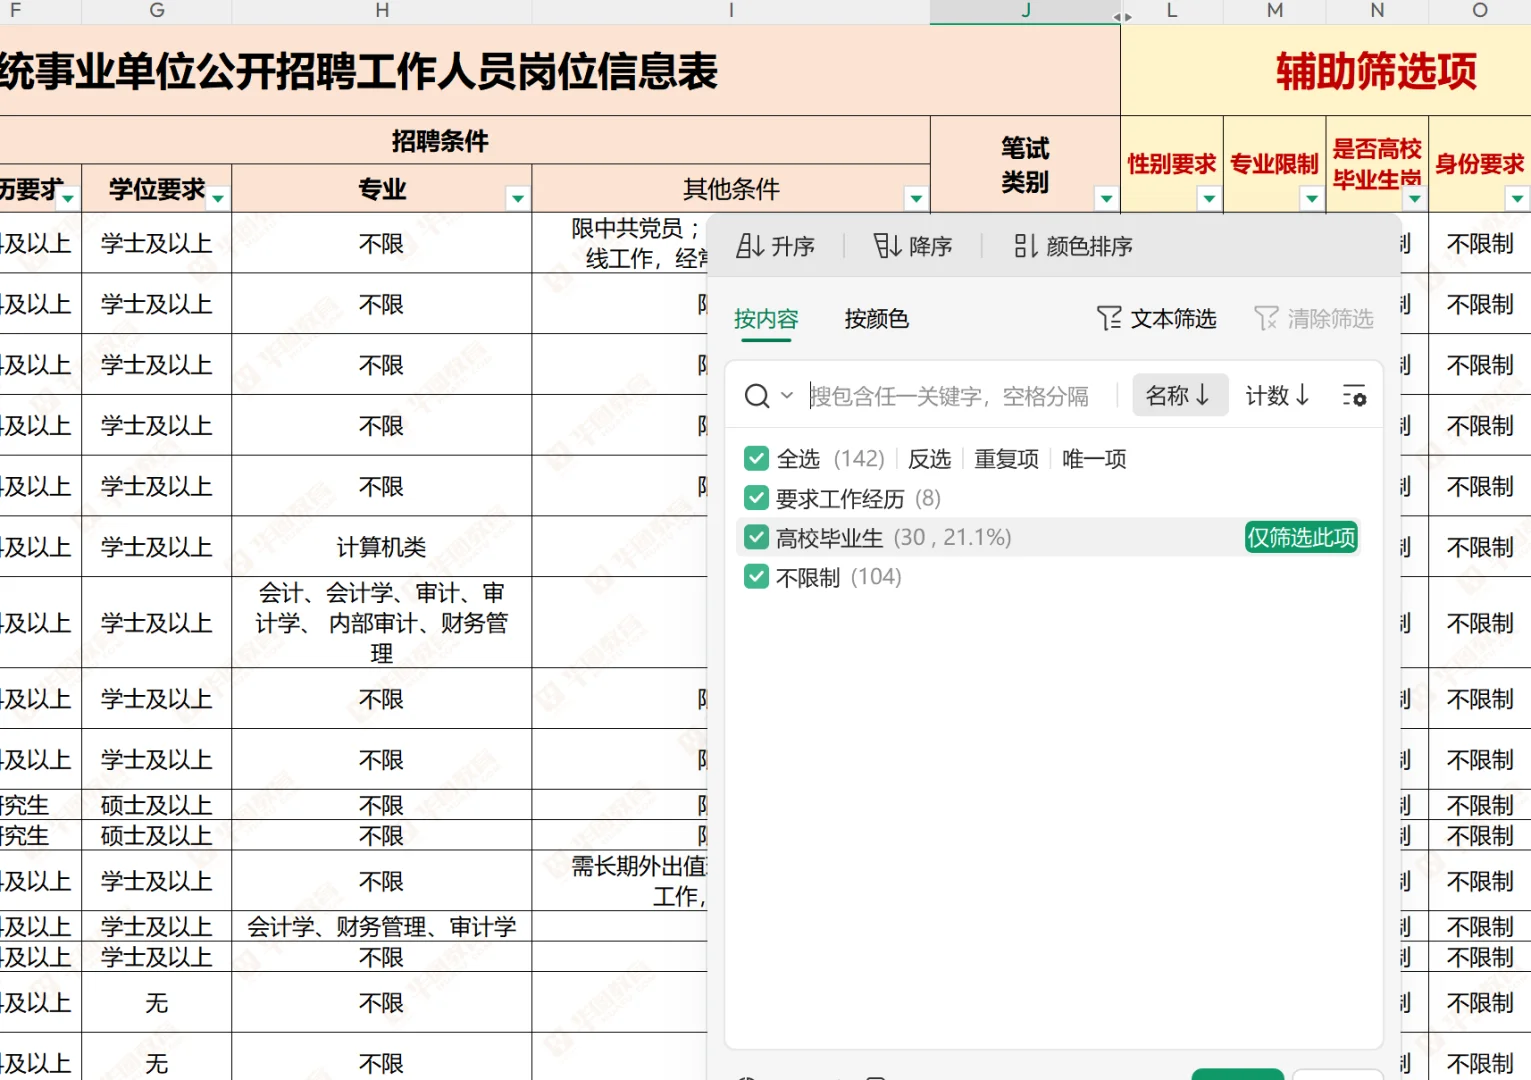Click the title 公开招聘工作人员岗位信息表

457,71
